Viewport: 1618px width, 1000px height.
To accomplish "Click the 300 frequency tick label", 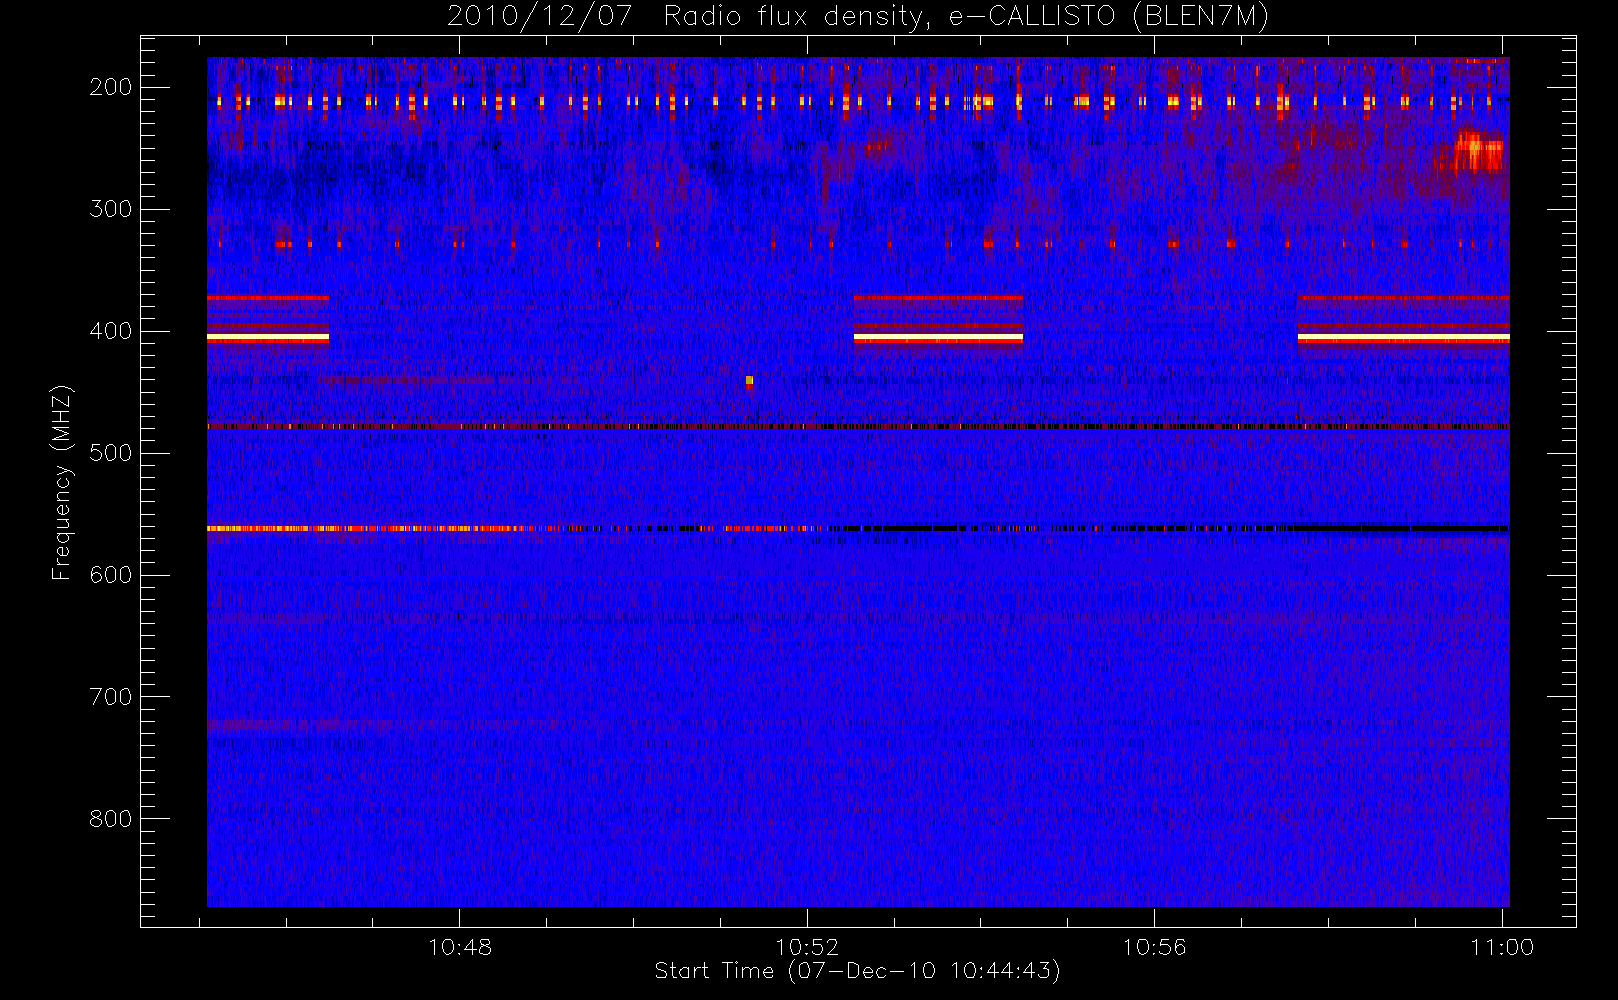I will point(110,209).
